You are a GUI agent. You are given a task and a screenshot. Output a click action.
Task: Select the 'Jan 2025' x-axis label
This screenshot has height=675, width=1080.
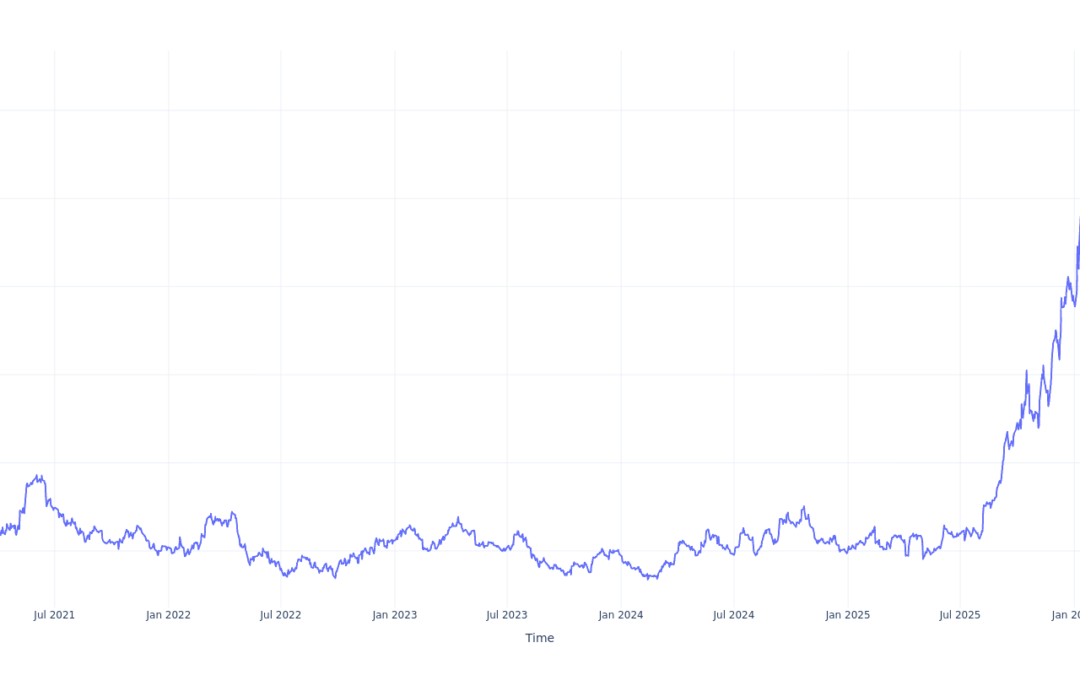click(848, 615)
